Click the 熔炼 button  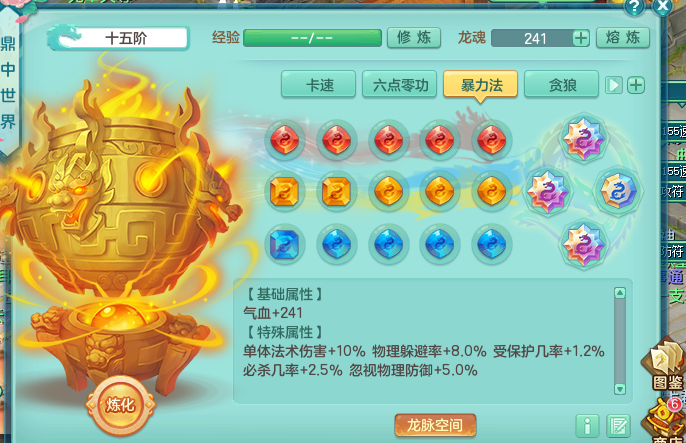(x=623, y=38)
